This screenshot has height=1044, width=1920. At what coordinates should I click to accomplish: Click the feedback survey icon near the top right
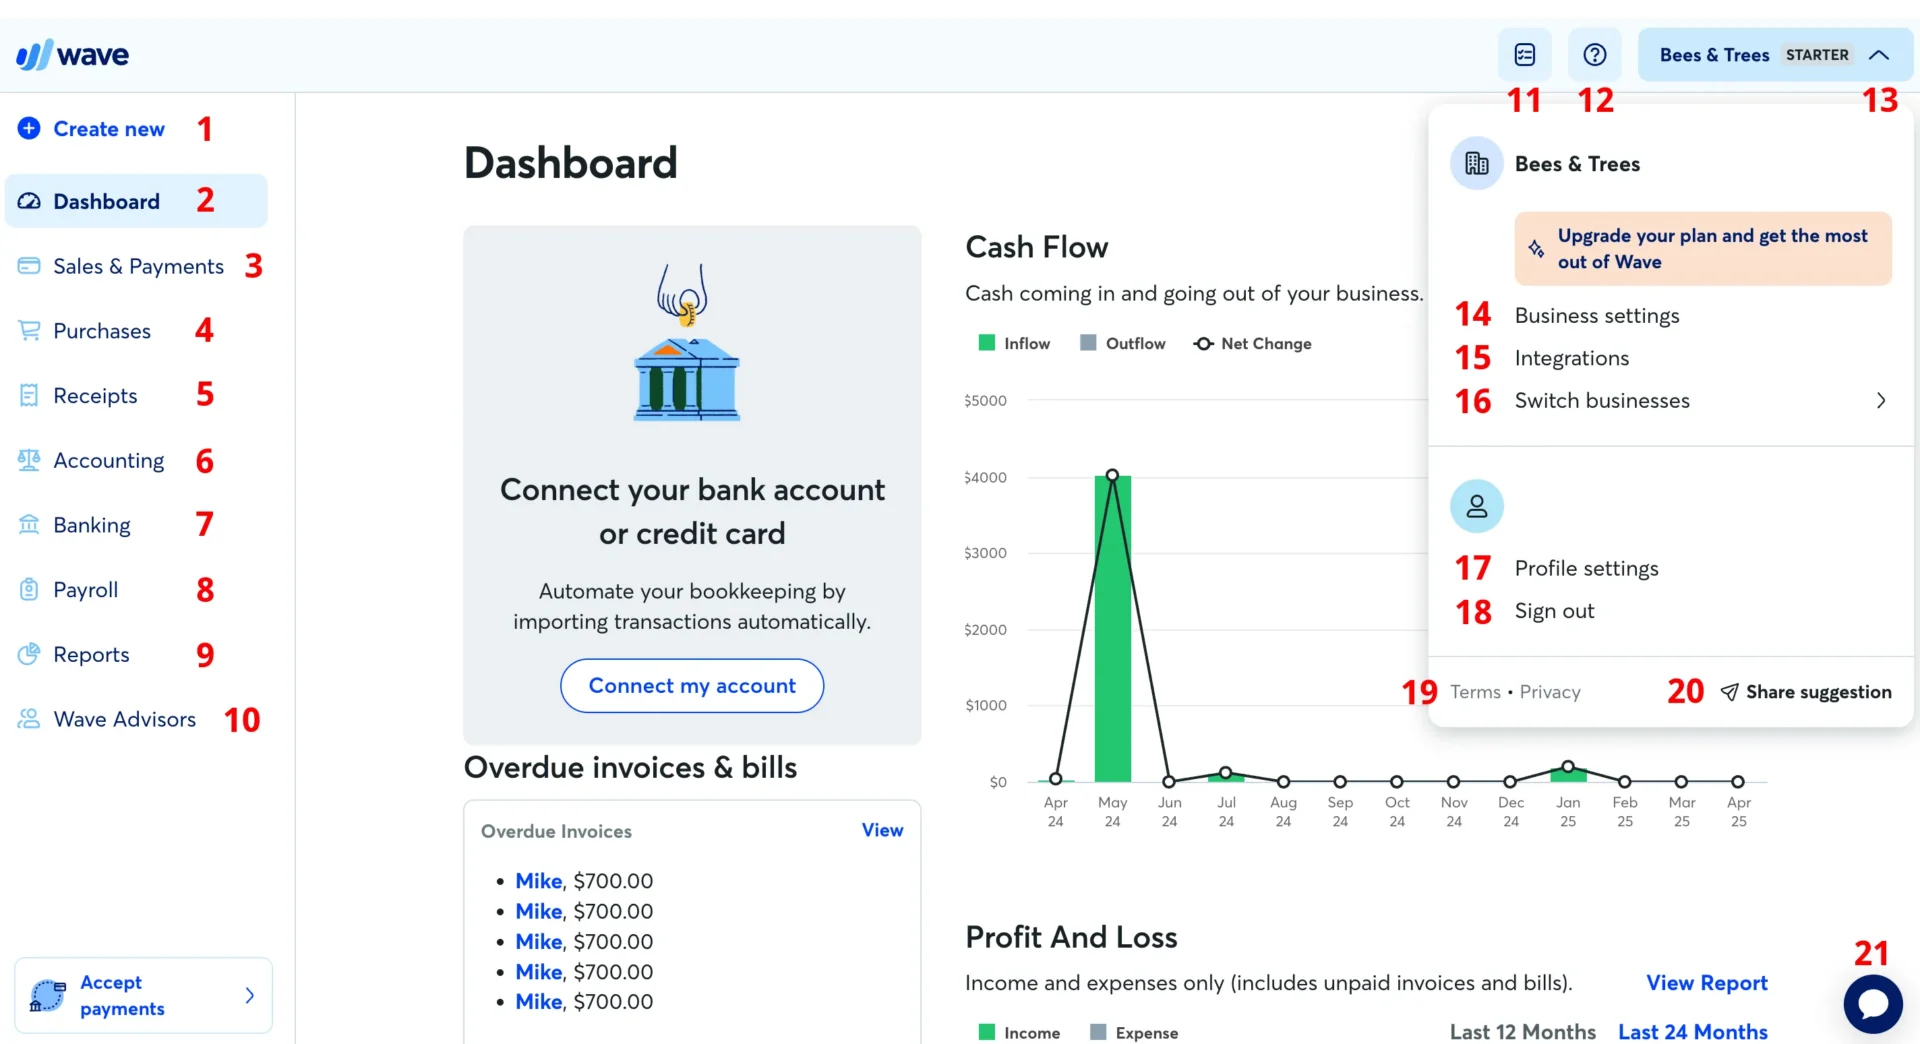(x=1524, y=55)
